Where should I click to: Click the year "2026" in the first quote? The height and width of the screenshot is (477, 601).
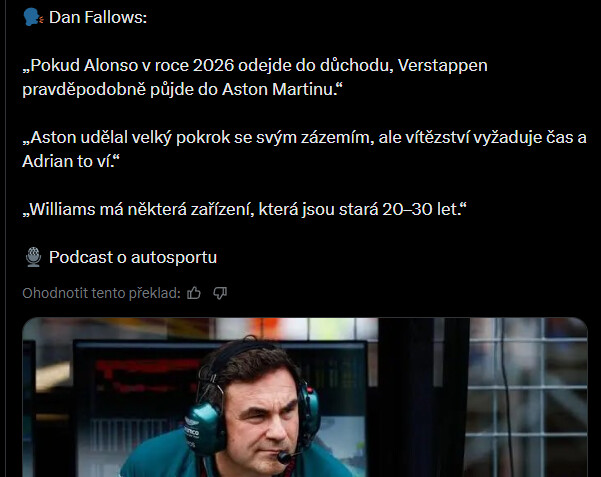(x=213, y=66)
